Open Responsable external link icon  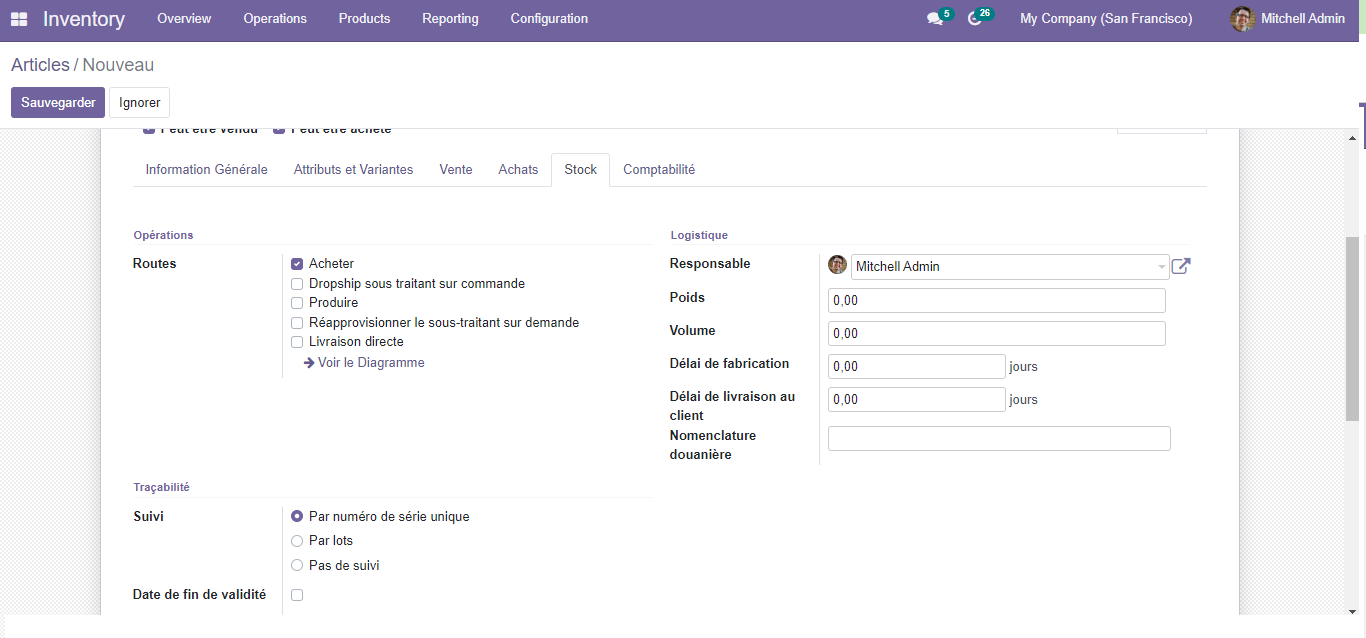(1181, 266)
